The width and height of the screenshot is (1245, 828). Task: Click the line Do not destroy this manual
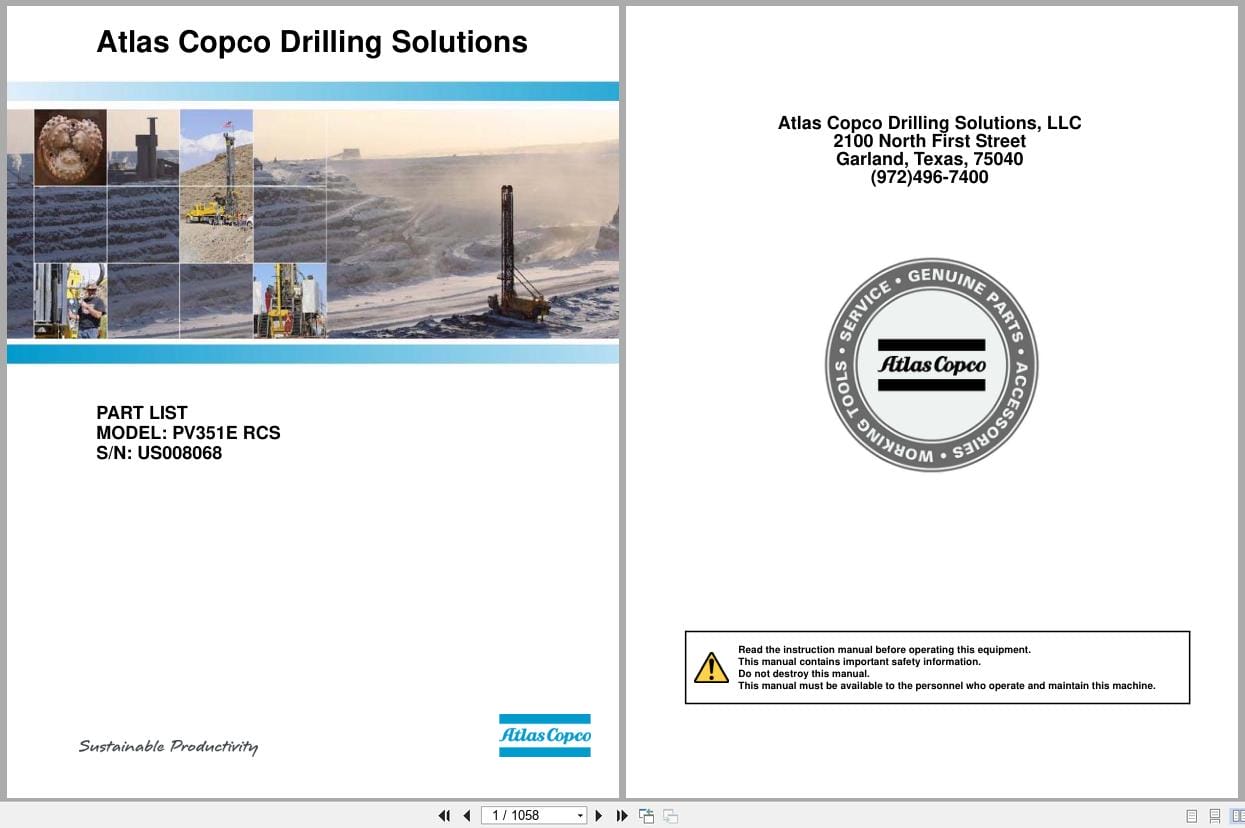pos(804,674)
